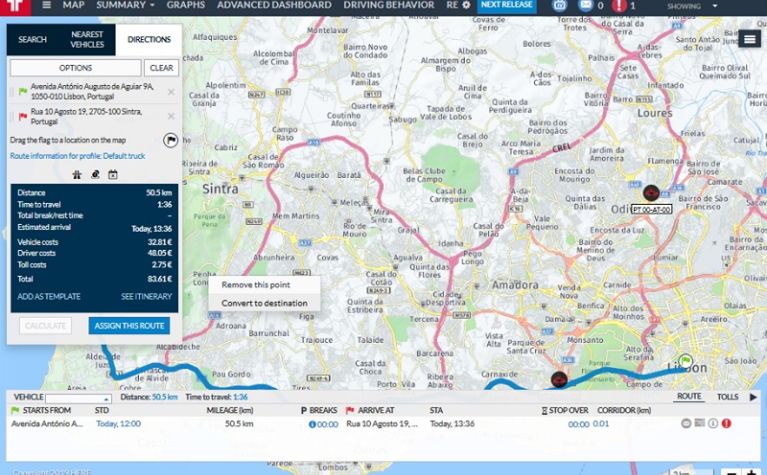Viewport: 767px width, 475px height.
Task: Click ADD AS TEMPLATE link
Action: [x=49, y=296]
